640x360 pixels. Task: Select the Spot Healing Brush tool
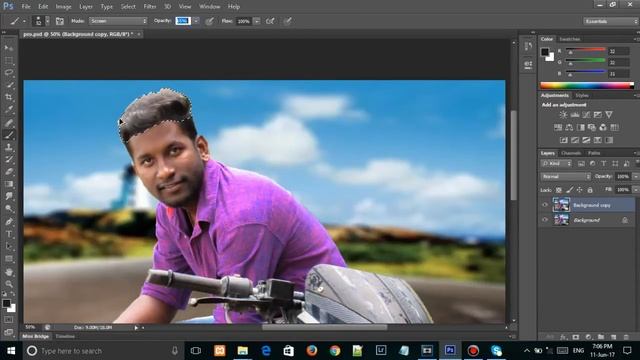(9, 122)
